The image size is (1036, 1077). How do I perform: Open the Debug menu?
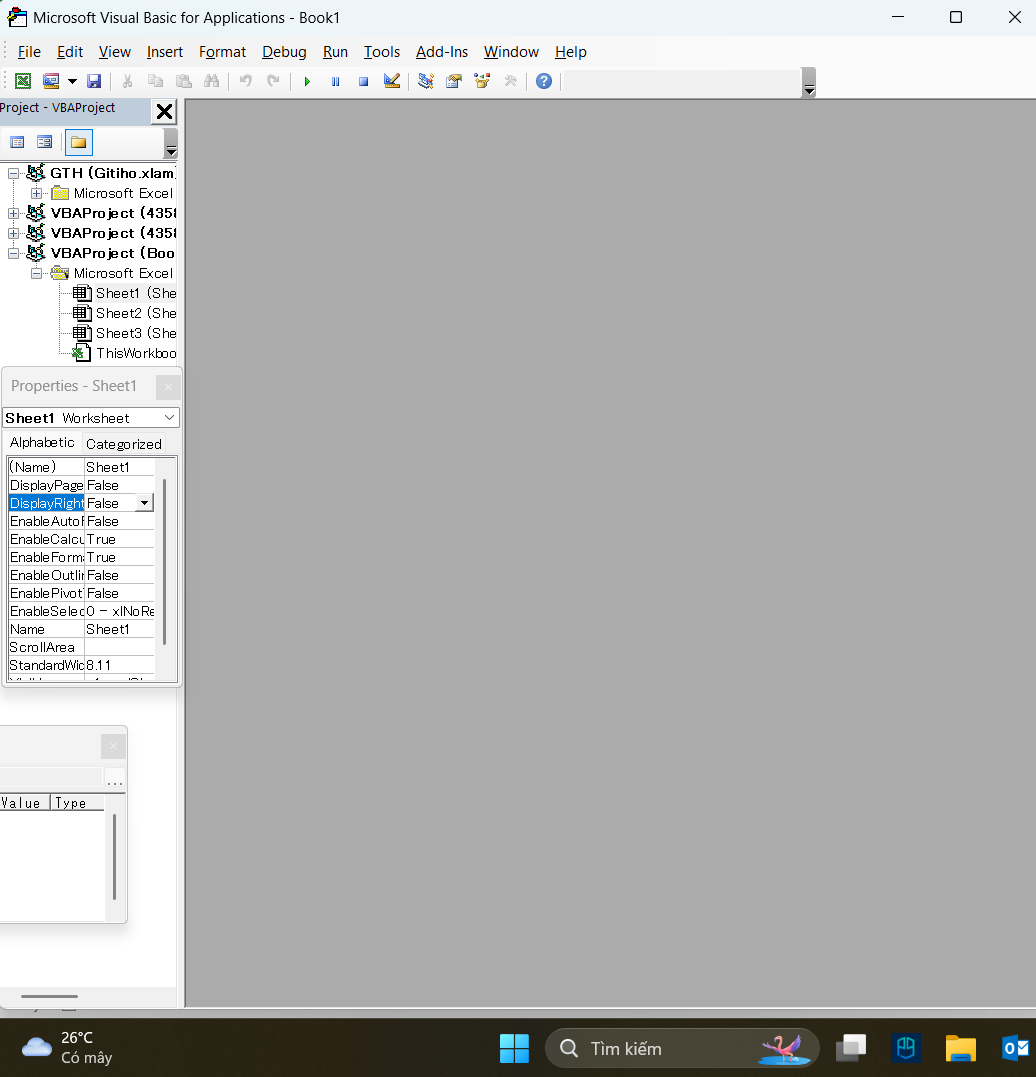click(284, 52)
